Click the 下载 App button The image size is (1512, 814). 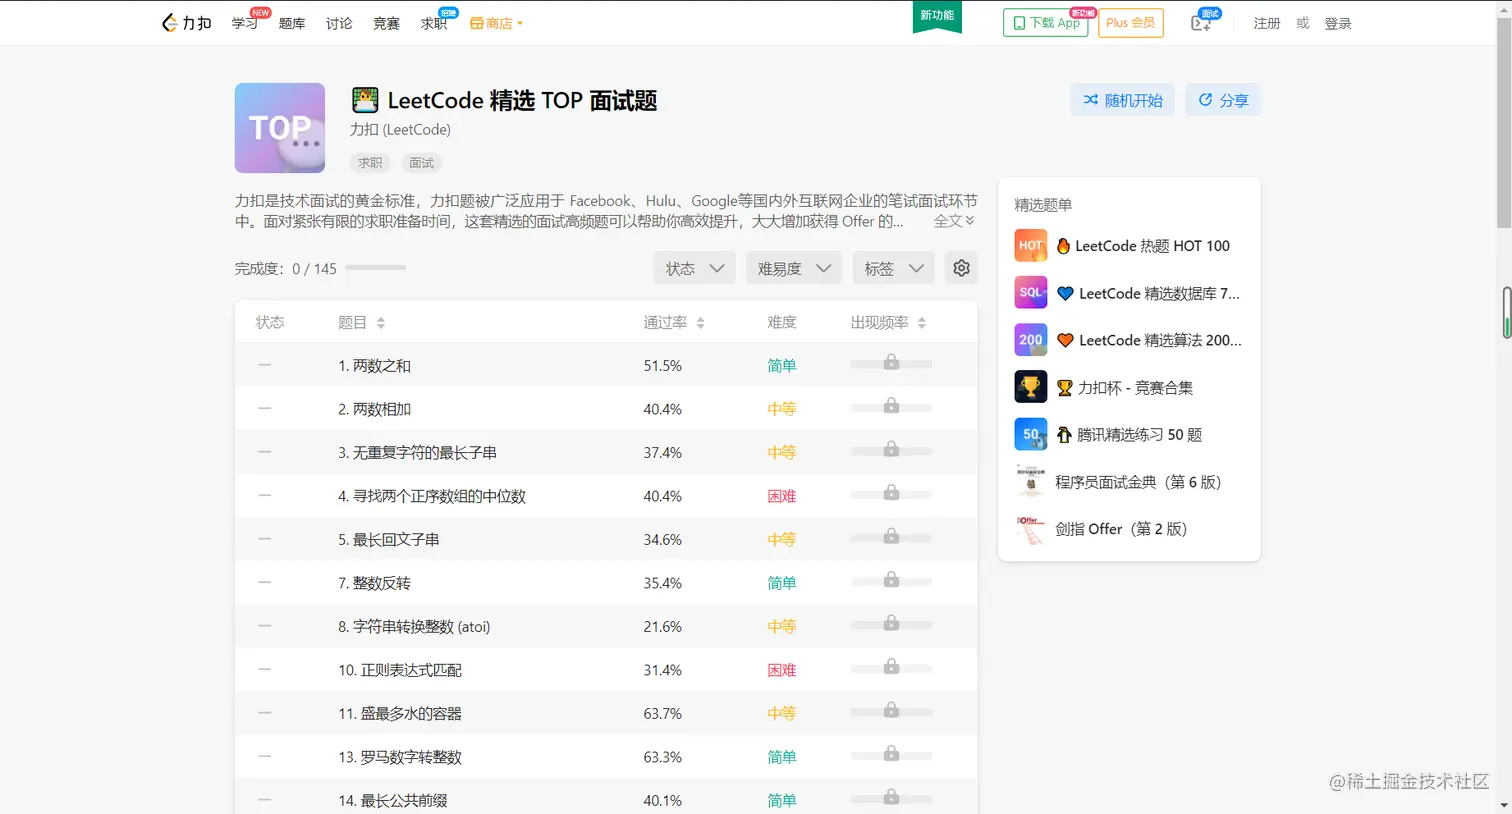pos(1046,22)
